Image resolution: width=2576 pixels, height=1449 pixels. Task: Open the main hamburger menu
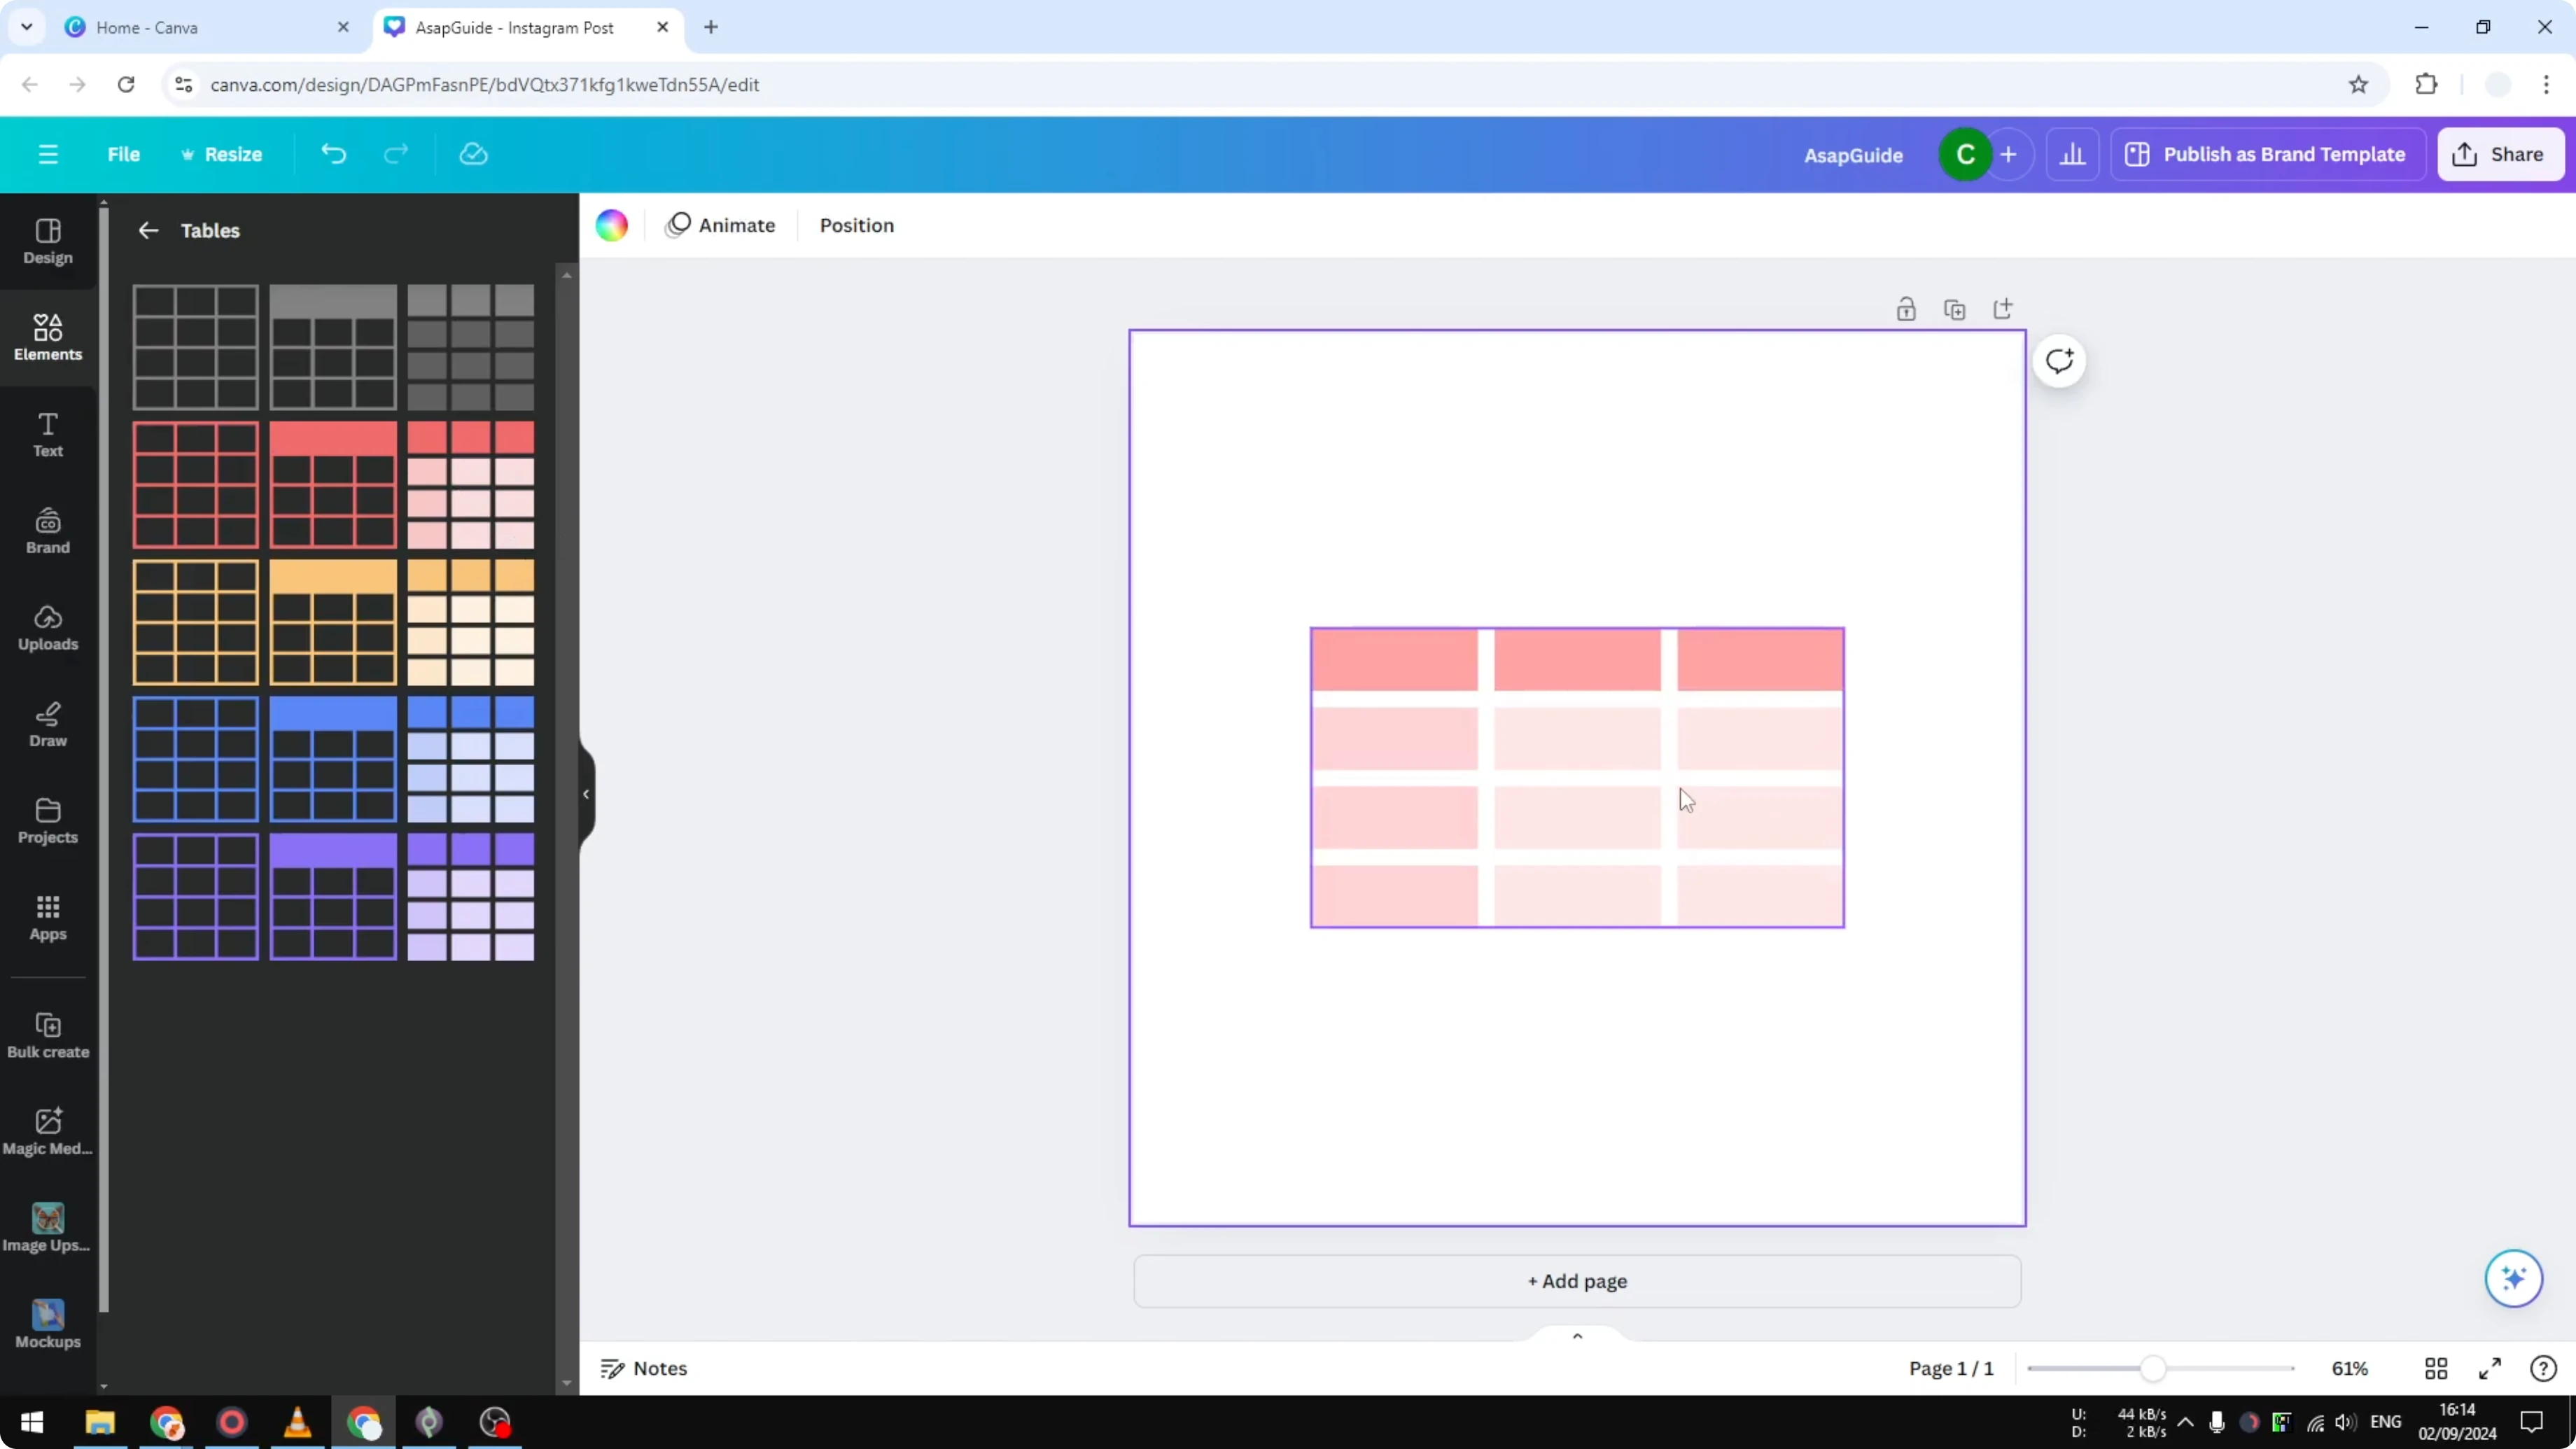(x=48, y=154)
